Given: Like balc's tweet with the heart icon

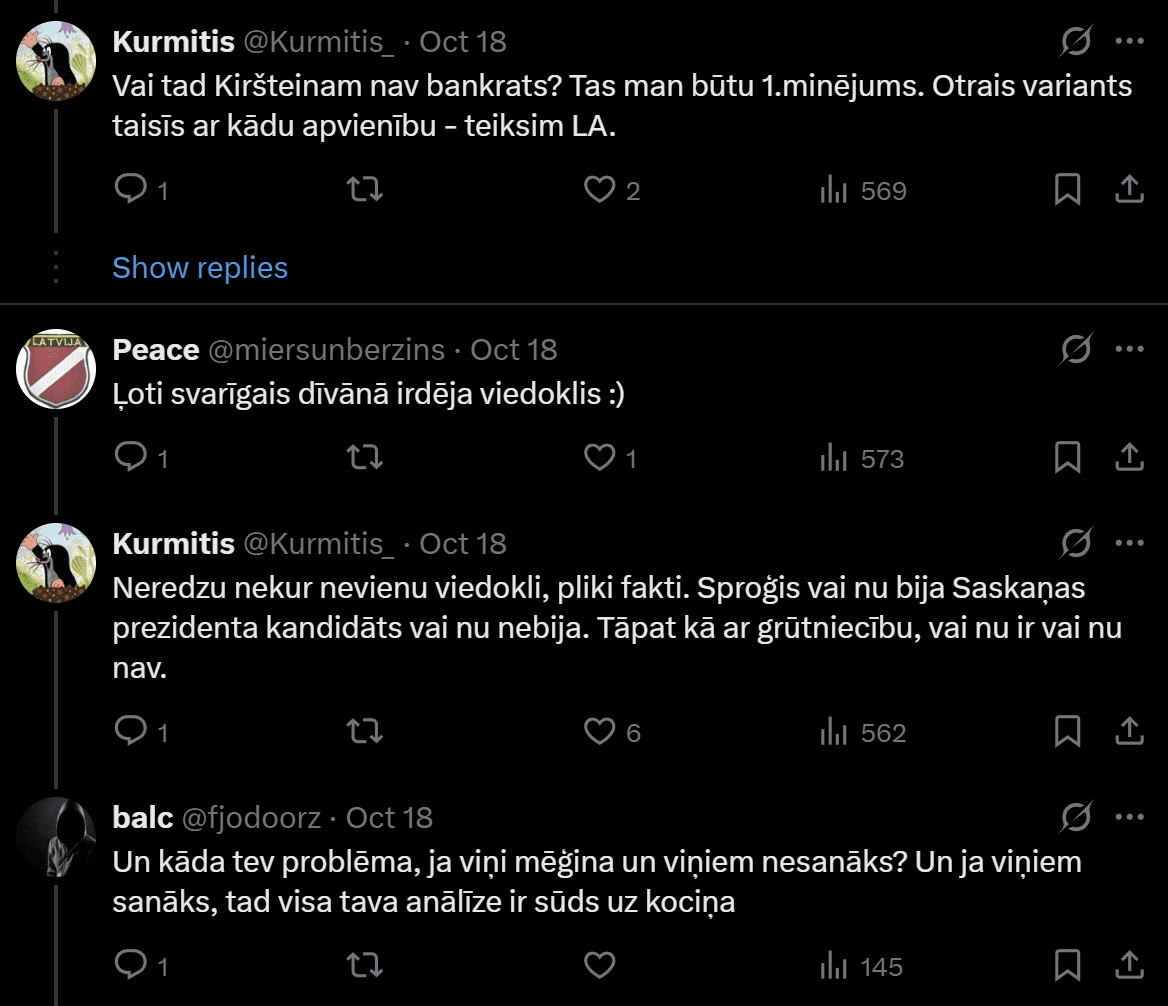Looking at the screenshot, I should pos(599,966).
